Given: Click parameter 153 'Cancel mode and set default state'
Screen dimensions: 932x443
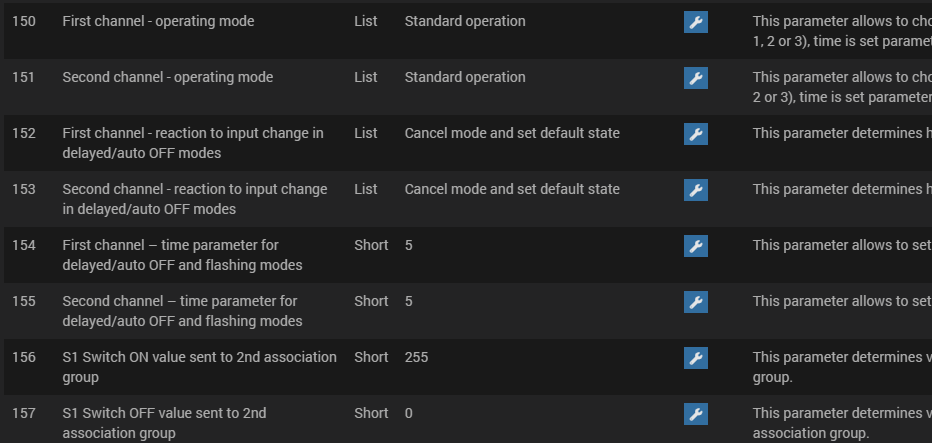Looking at the screenshot, I should (512, 189).
